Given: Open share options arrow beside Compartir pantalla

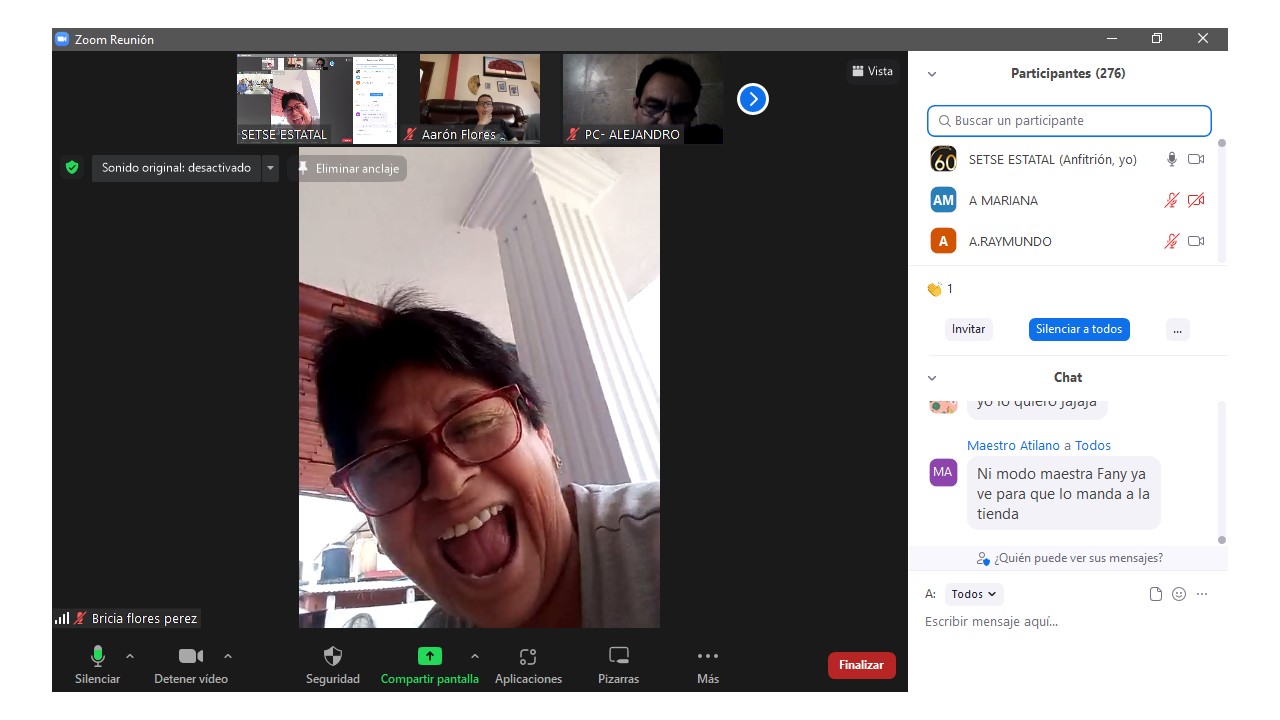Looking at the screenshot, I should click(x=475, y=656).
